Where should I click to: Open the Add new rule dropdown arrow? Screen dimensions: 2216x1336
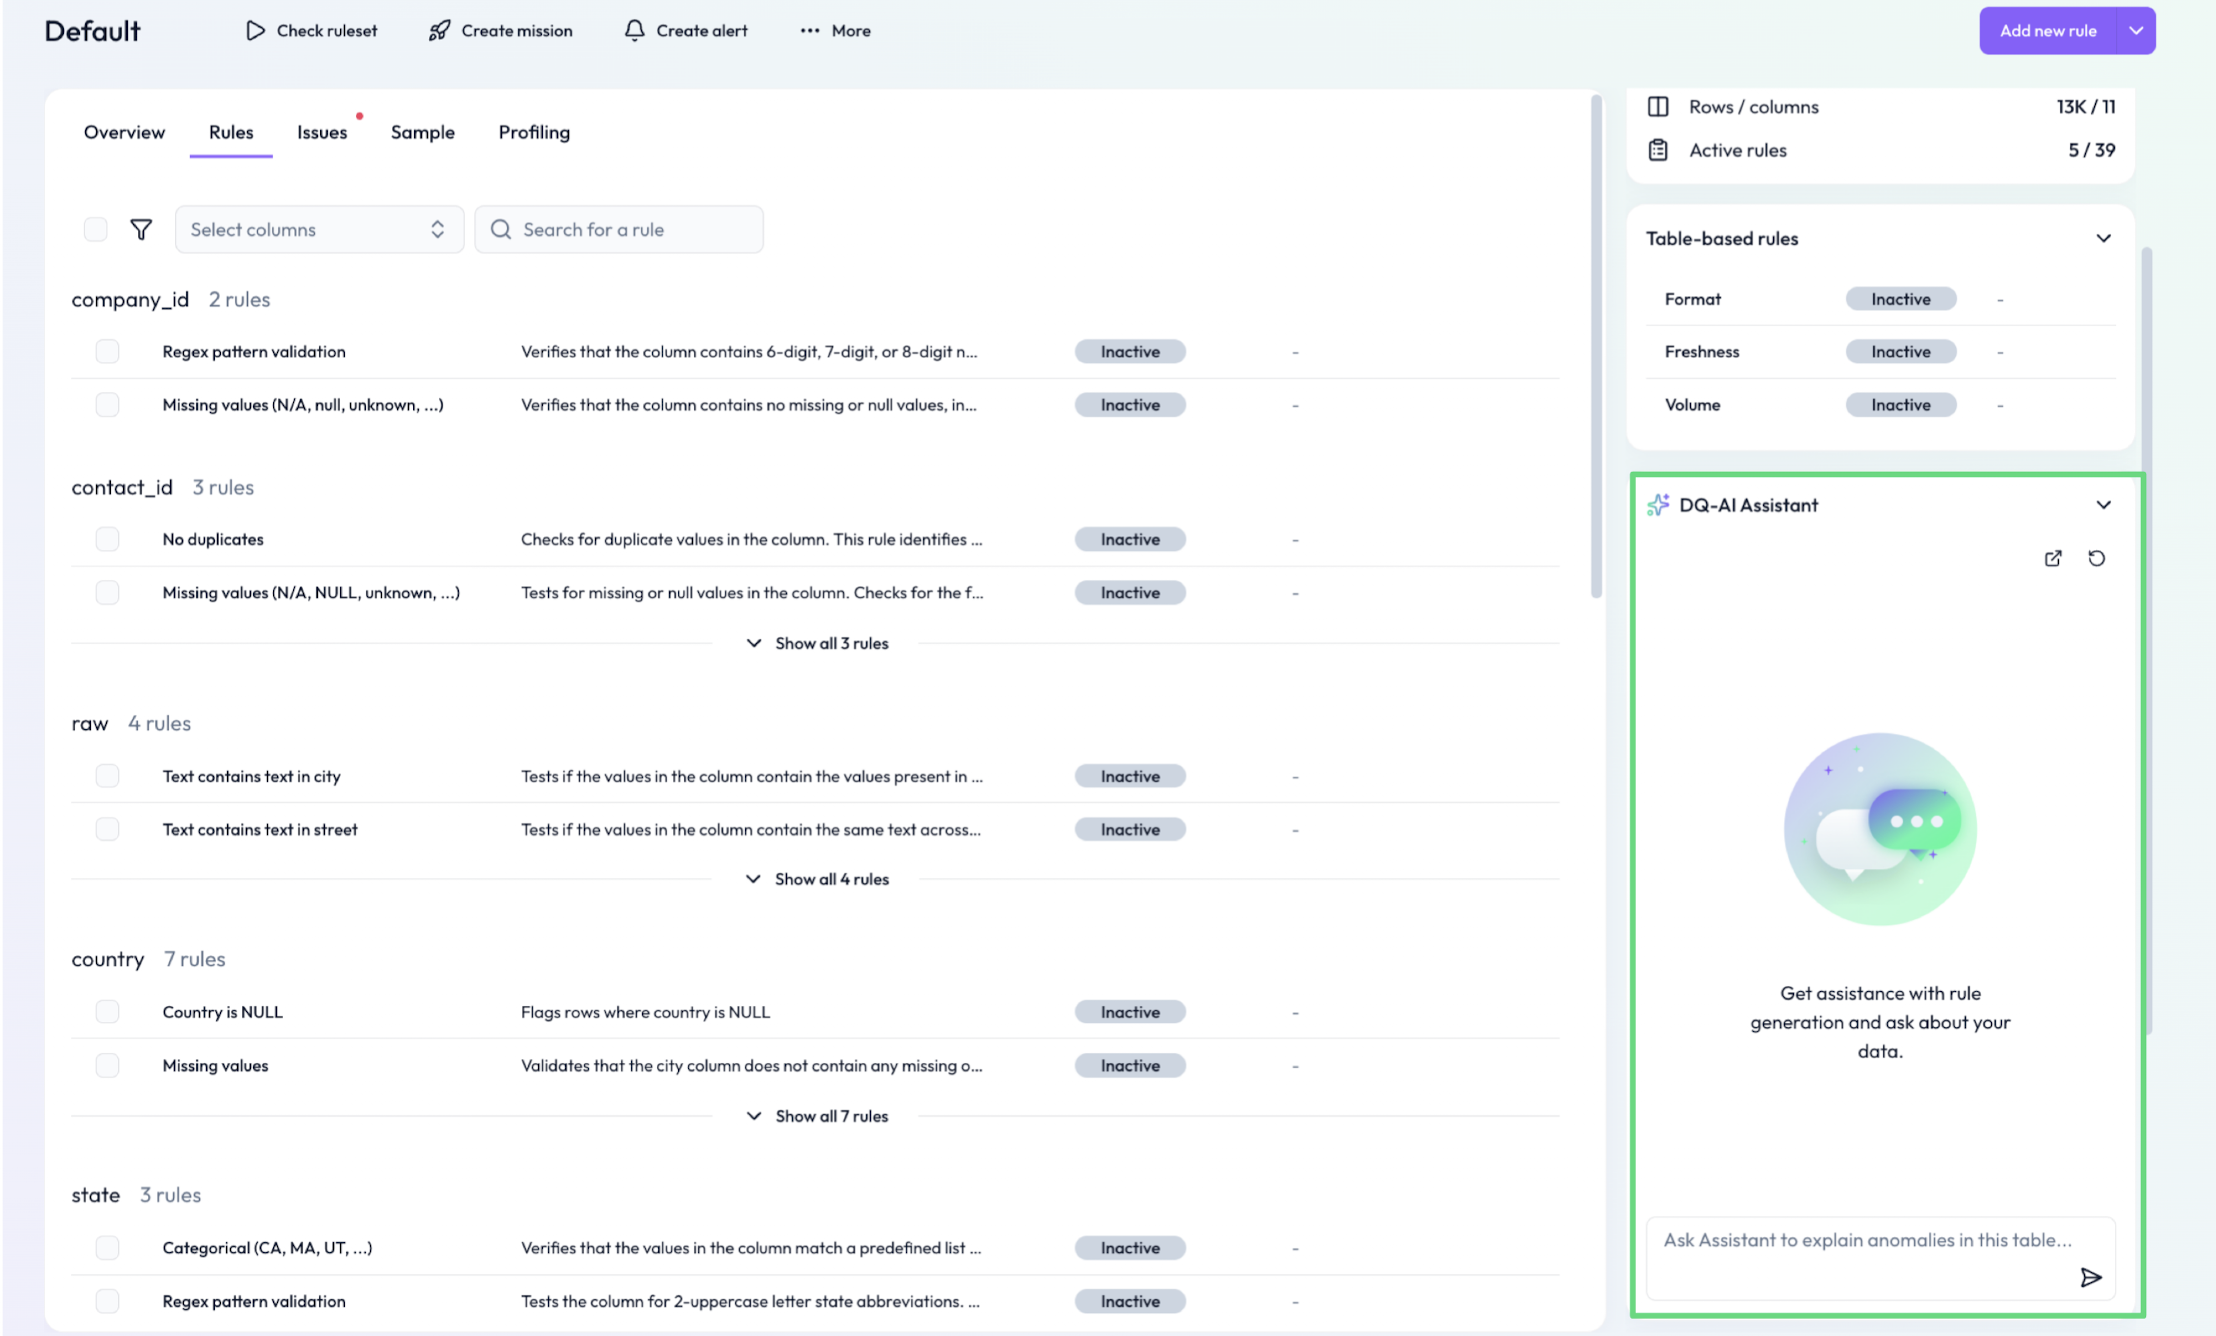pos(2136,31)
